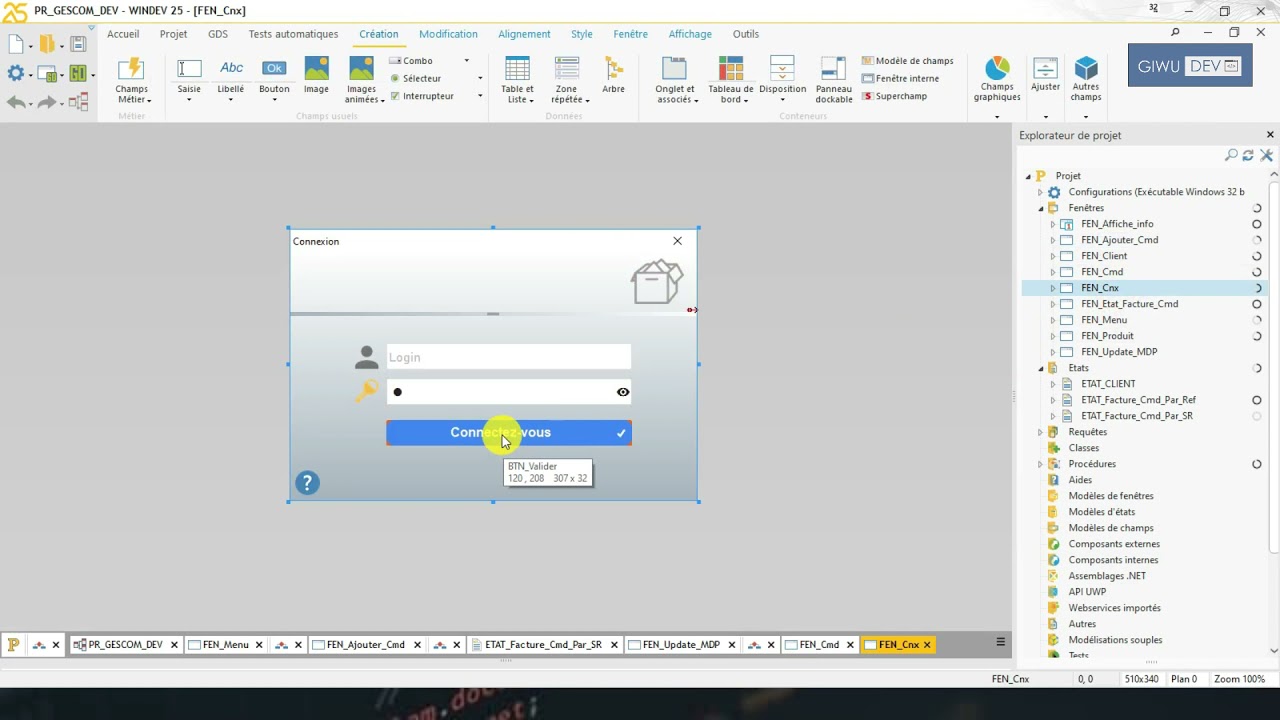Choose Onglet et associés tool
1280x720 pixels.
point(675,80)
